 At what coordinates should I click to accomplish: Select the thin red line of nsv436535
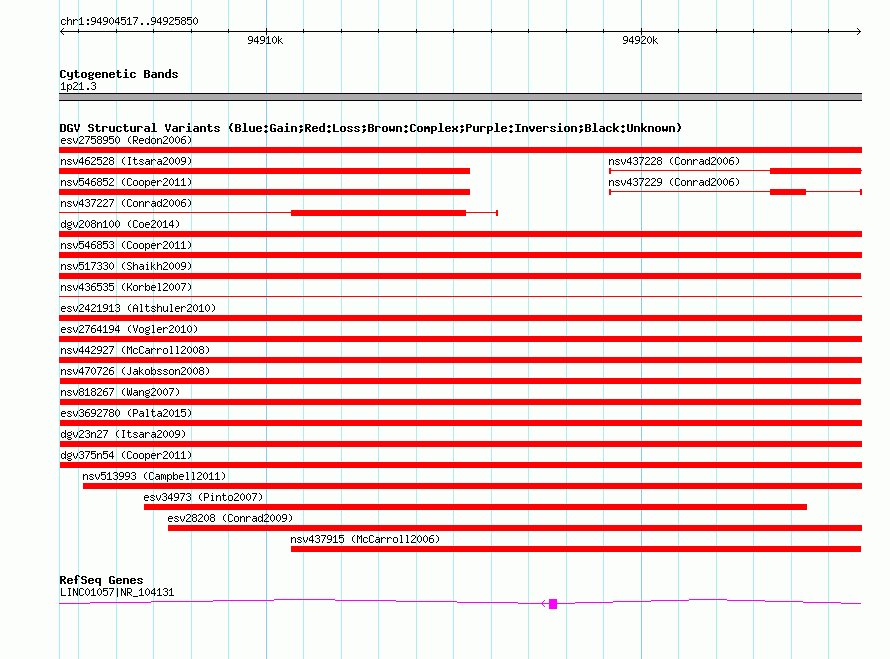[x=460, y=296]
